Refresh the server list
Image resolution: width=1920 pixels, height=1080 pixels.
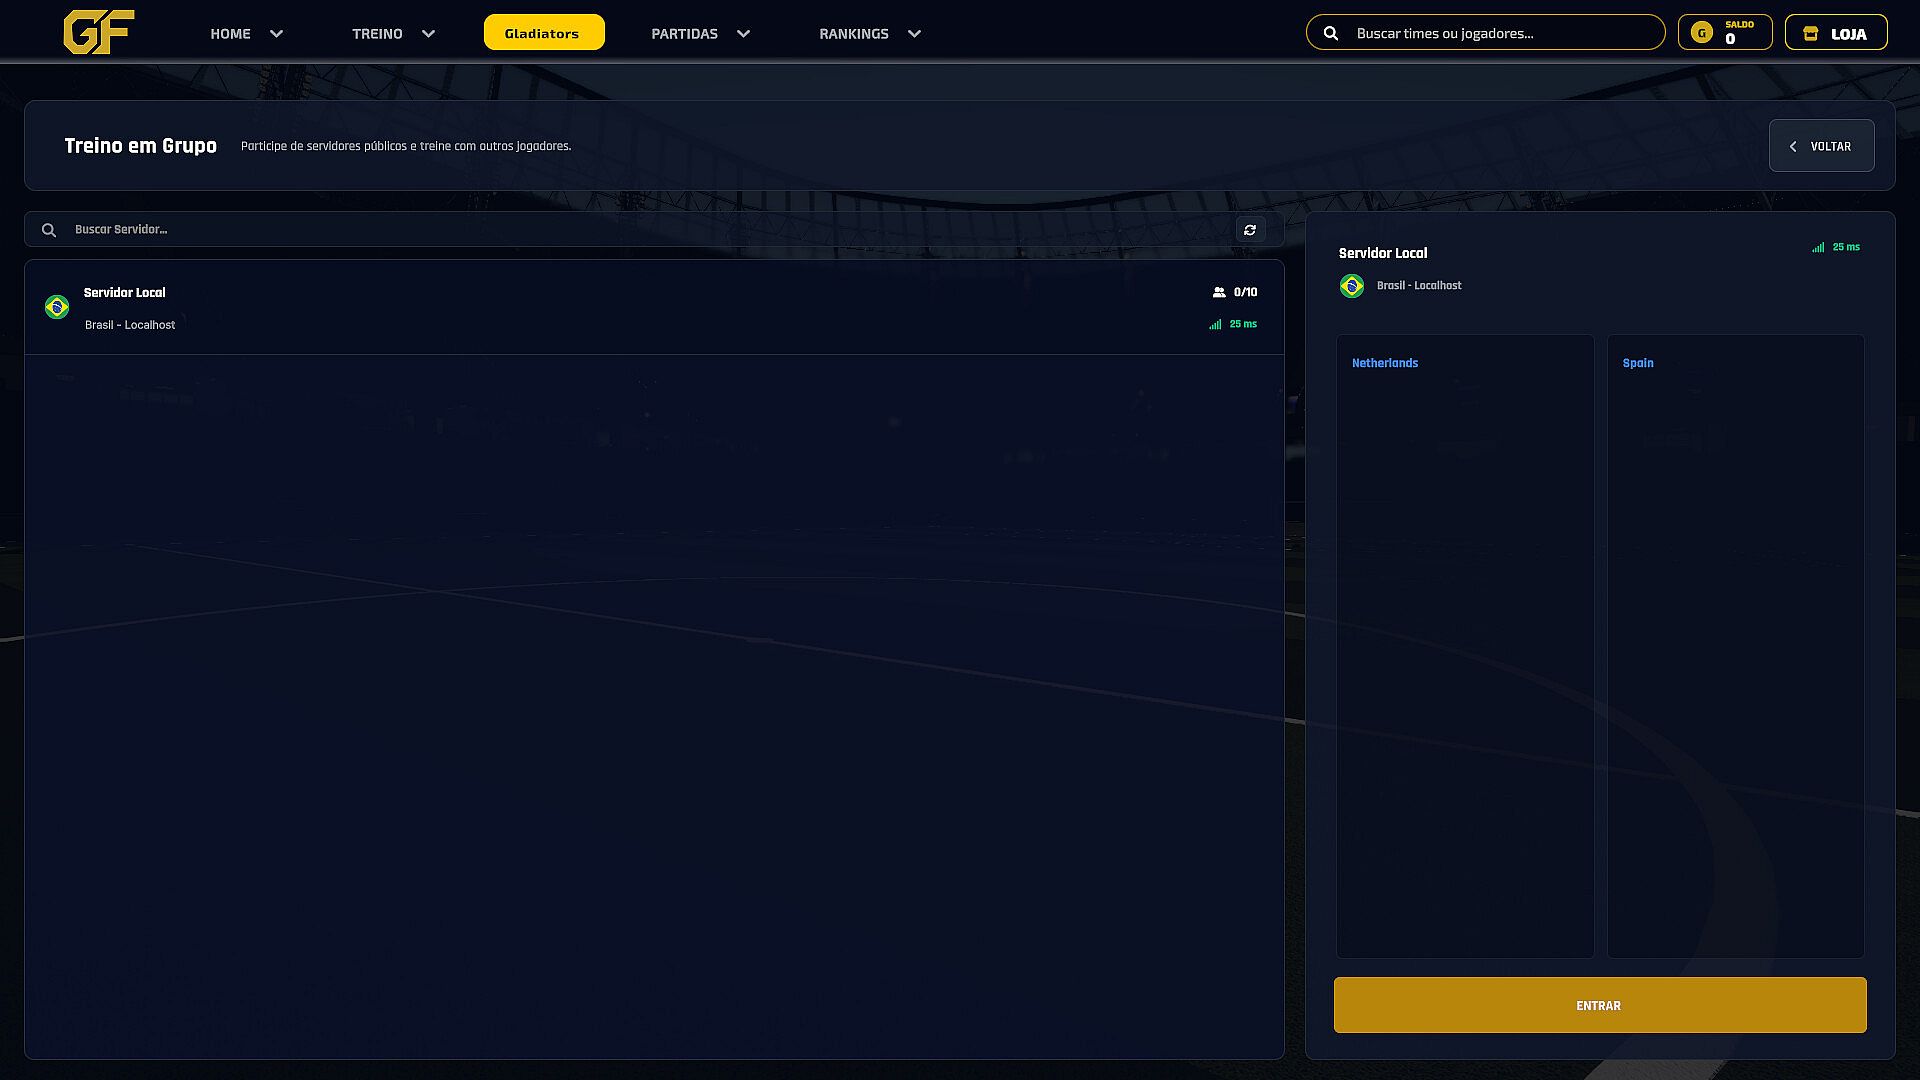1250,230
